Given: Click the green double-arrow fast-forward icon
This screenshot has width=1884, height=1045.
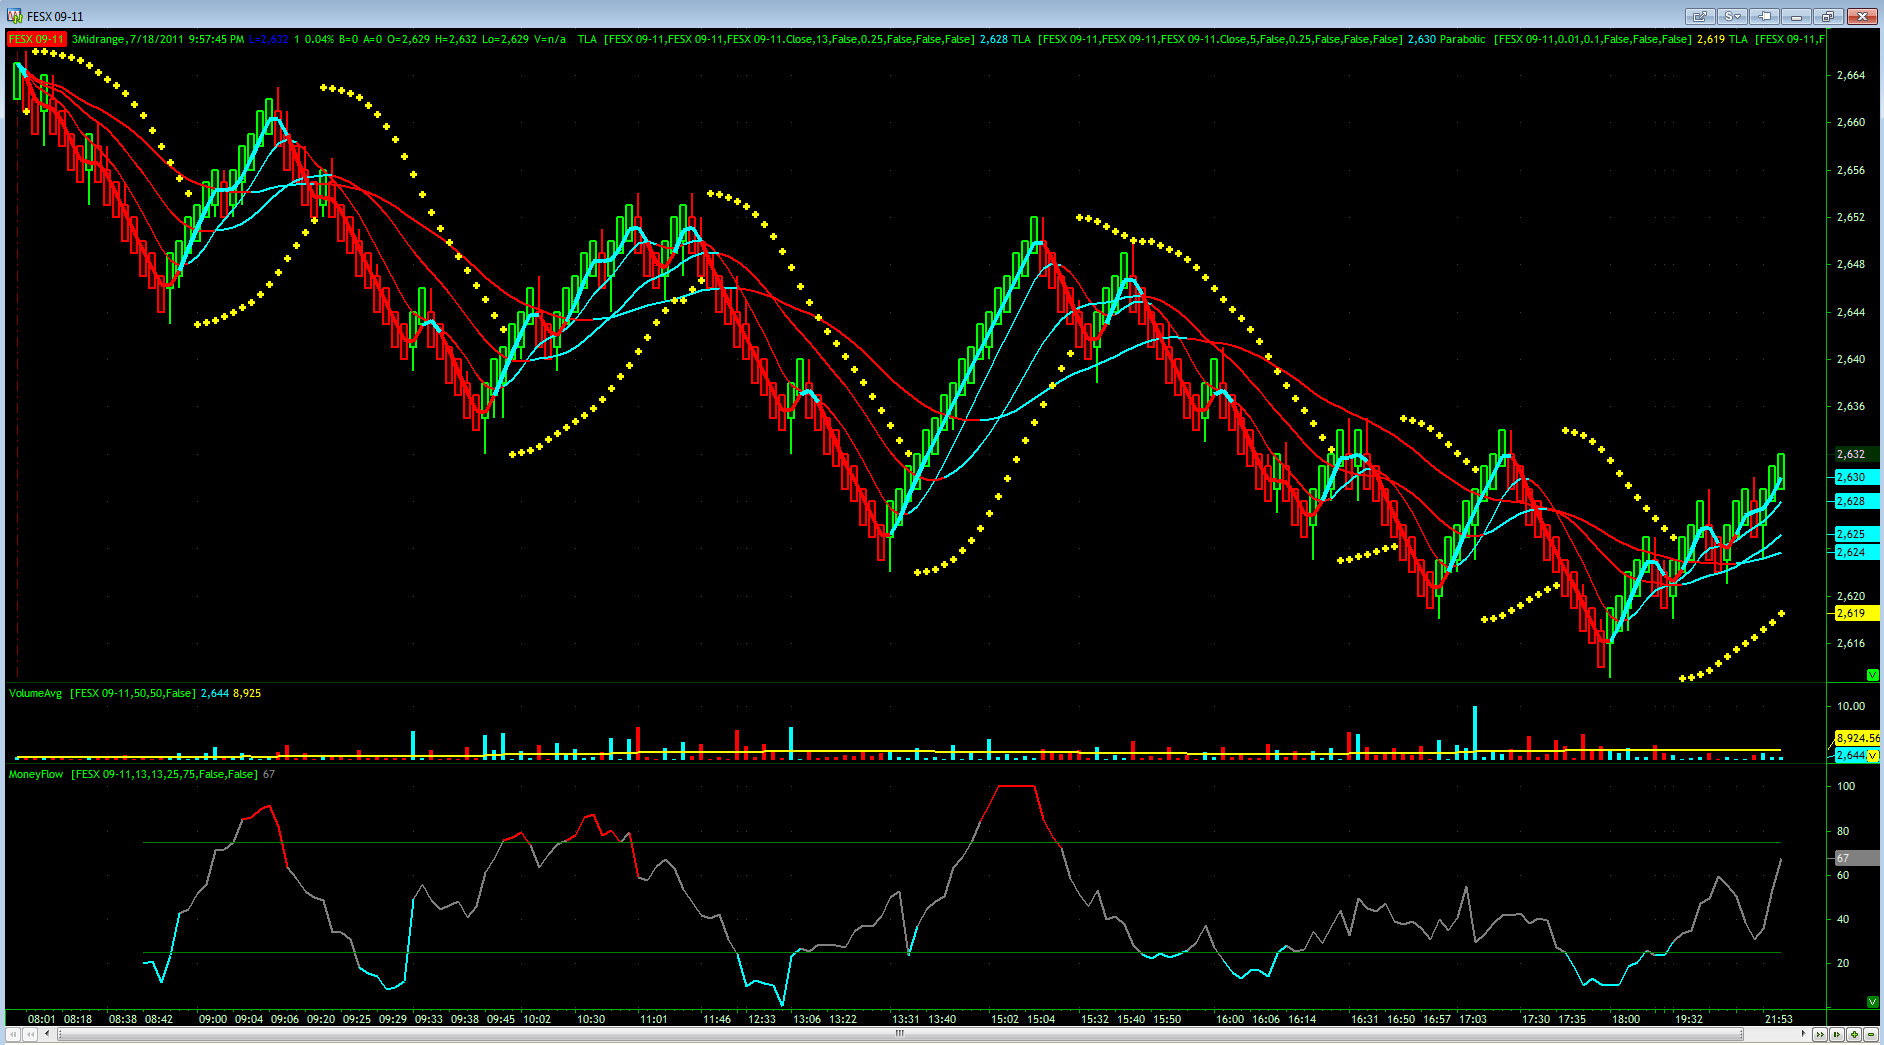Looking at the screenshot, I should (1820, 1035).
